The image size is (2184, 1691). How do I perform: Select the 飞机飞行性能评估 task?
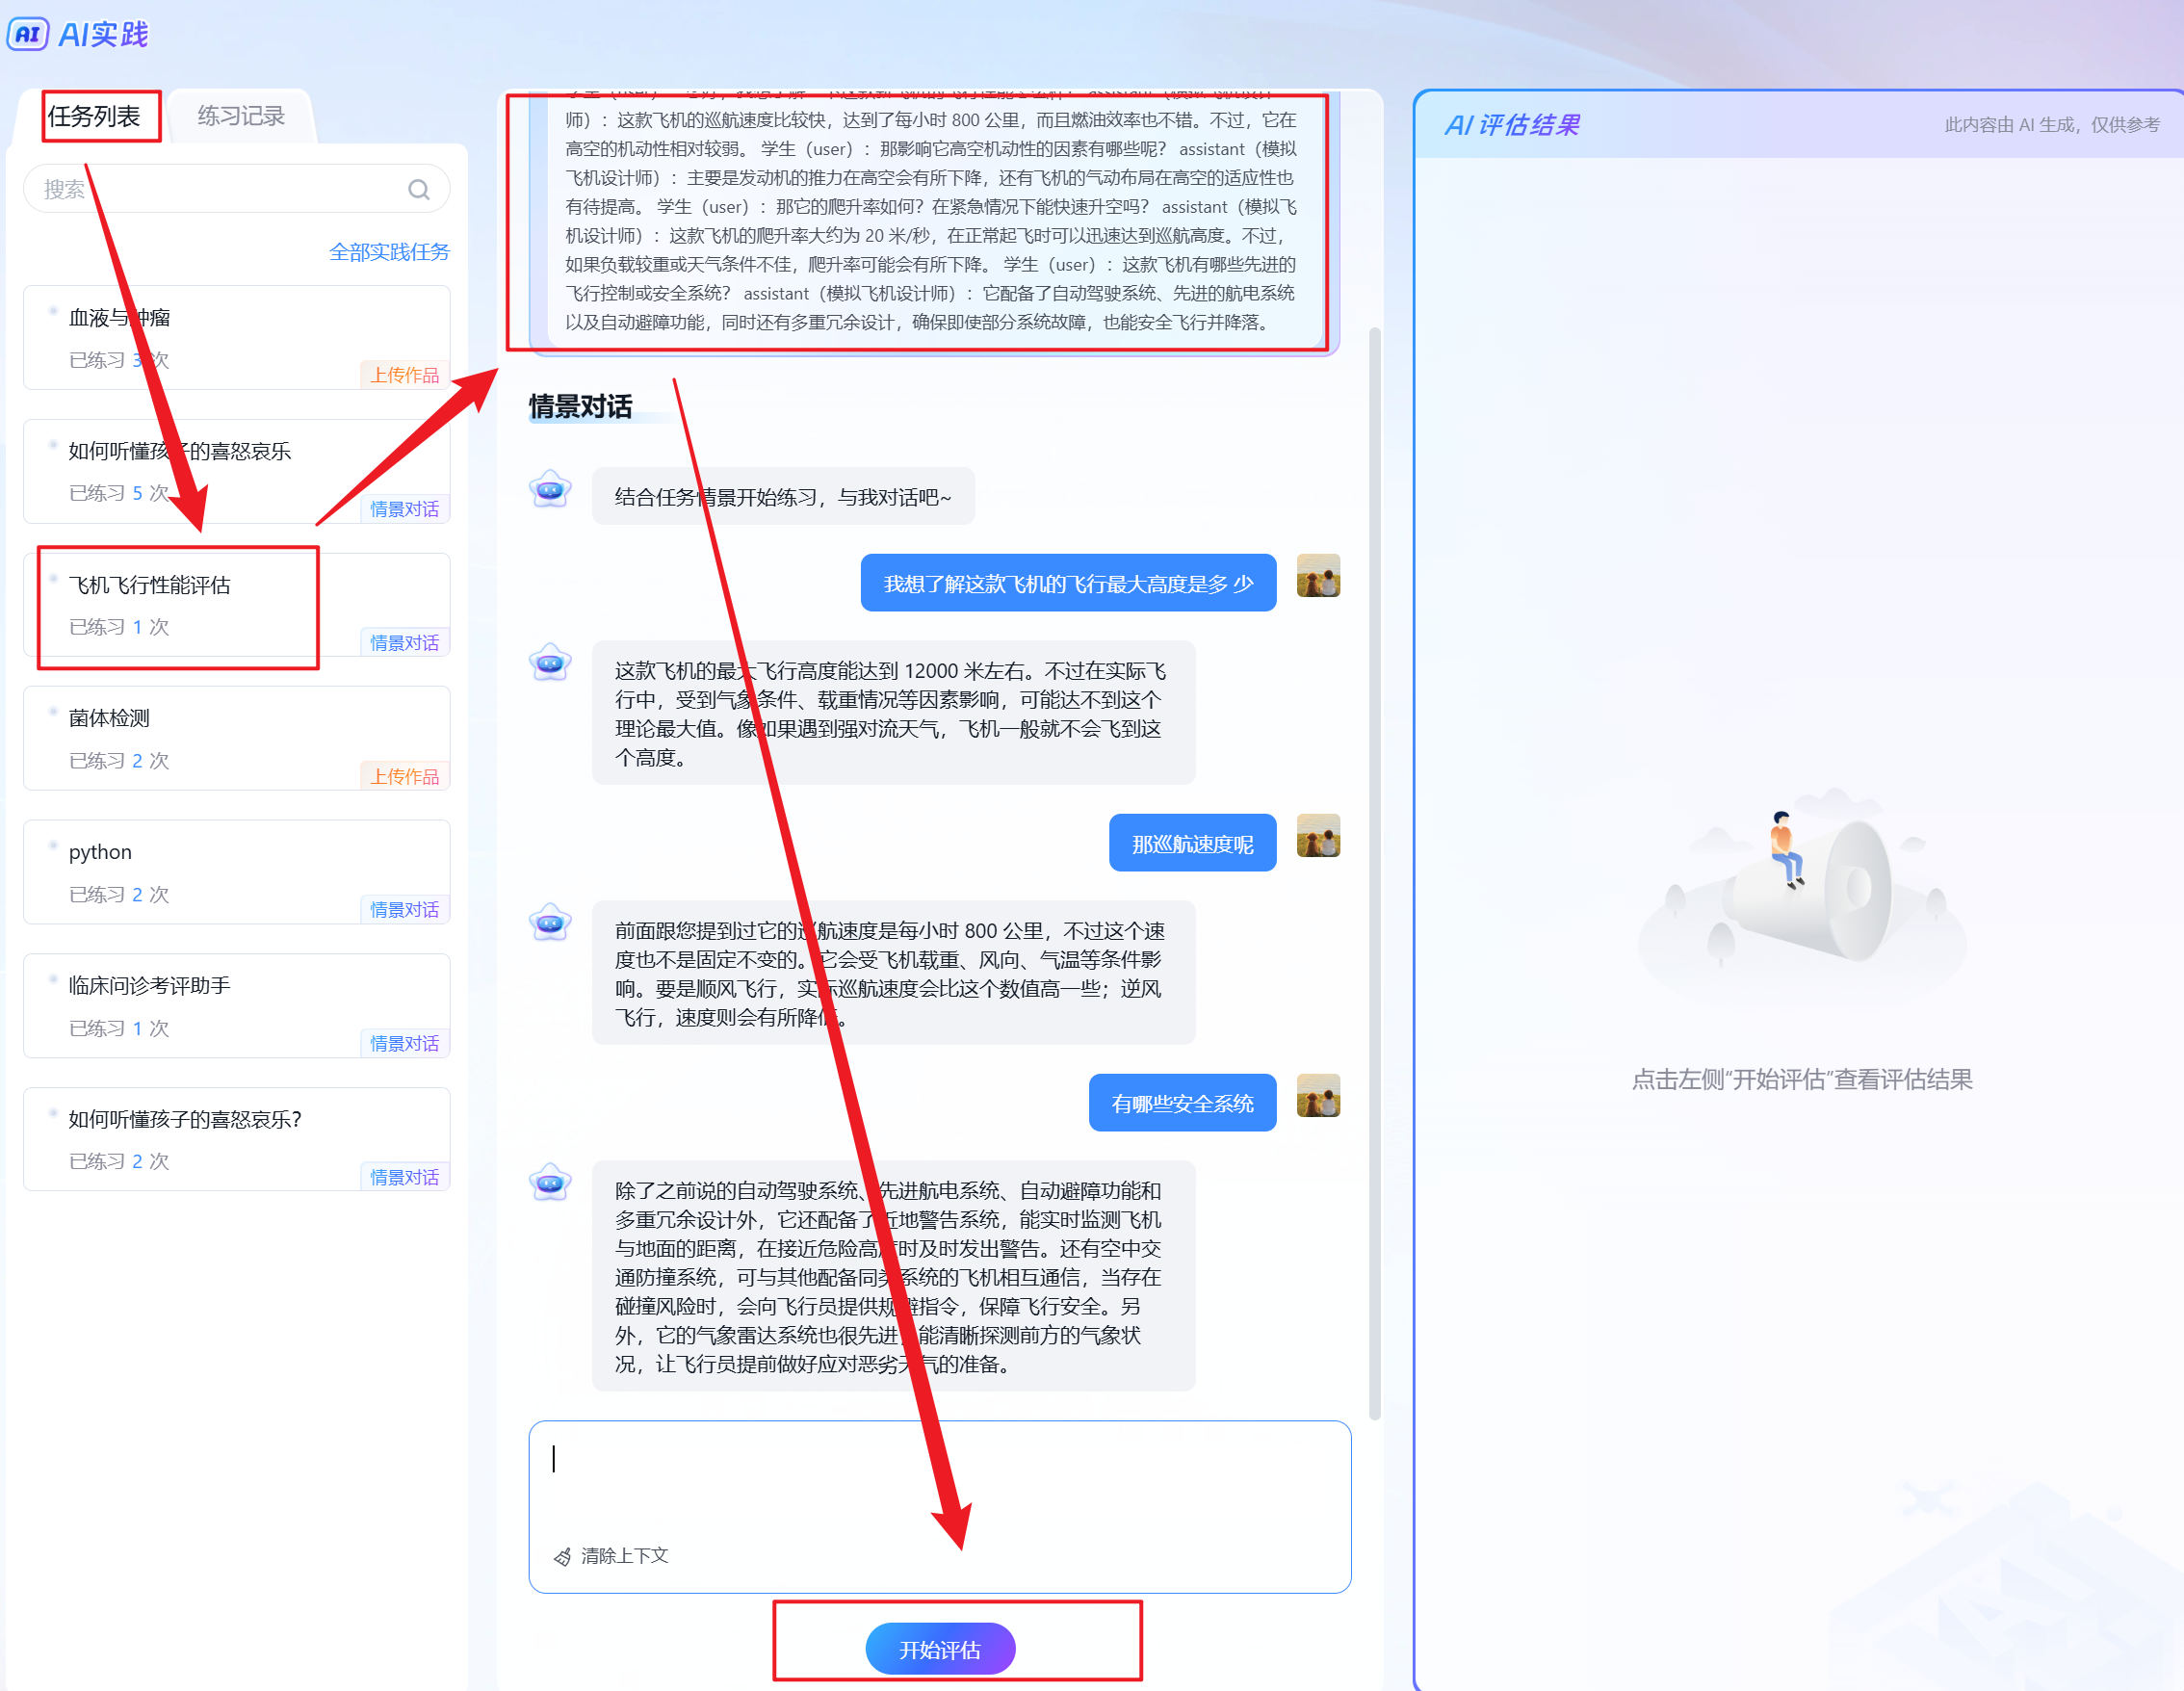tap(150, 585)
